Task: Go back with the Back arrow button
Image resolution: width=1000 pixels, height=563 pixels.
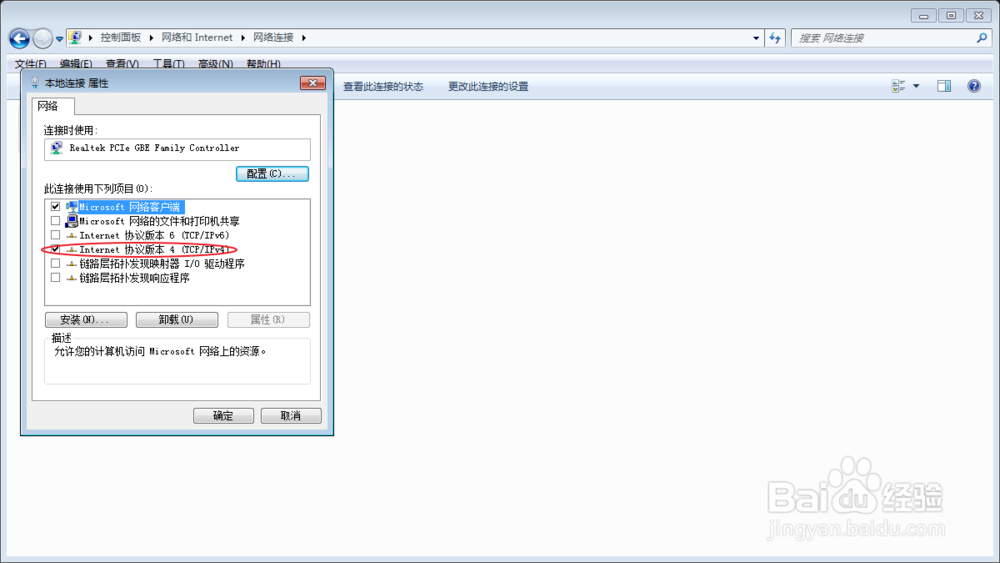Action: (19, 38)
